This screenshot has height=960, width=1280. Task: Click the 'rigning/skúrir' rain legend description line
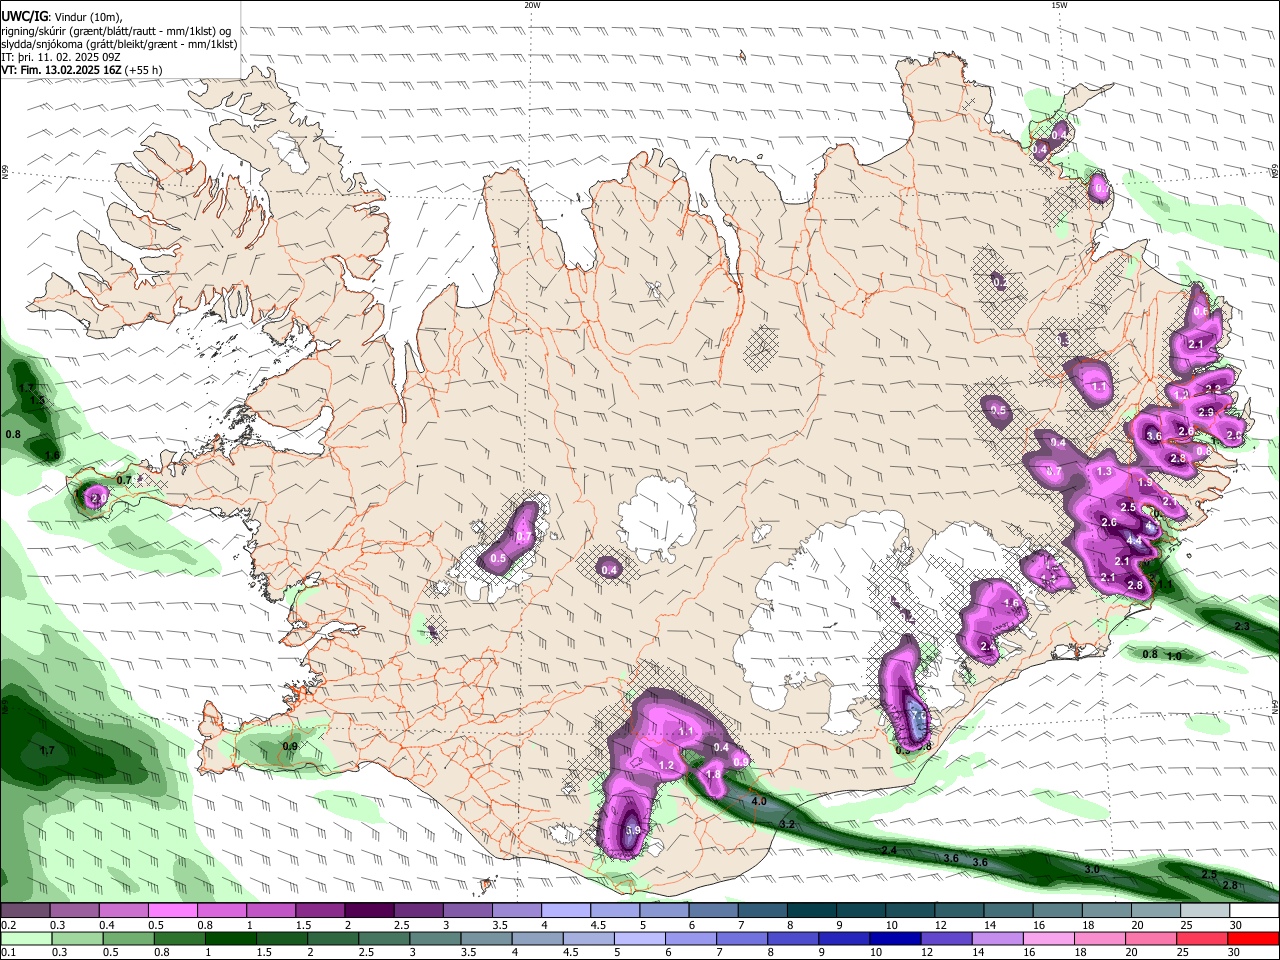pyautogui.click(x=116, y=31)
